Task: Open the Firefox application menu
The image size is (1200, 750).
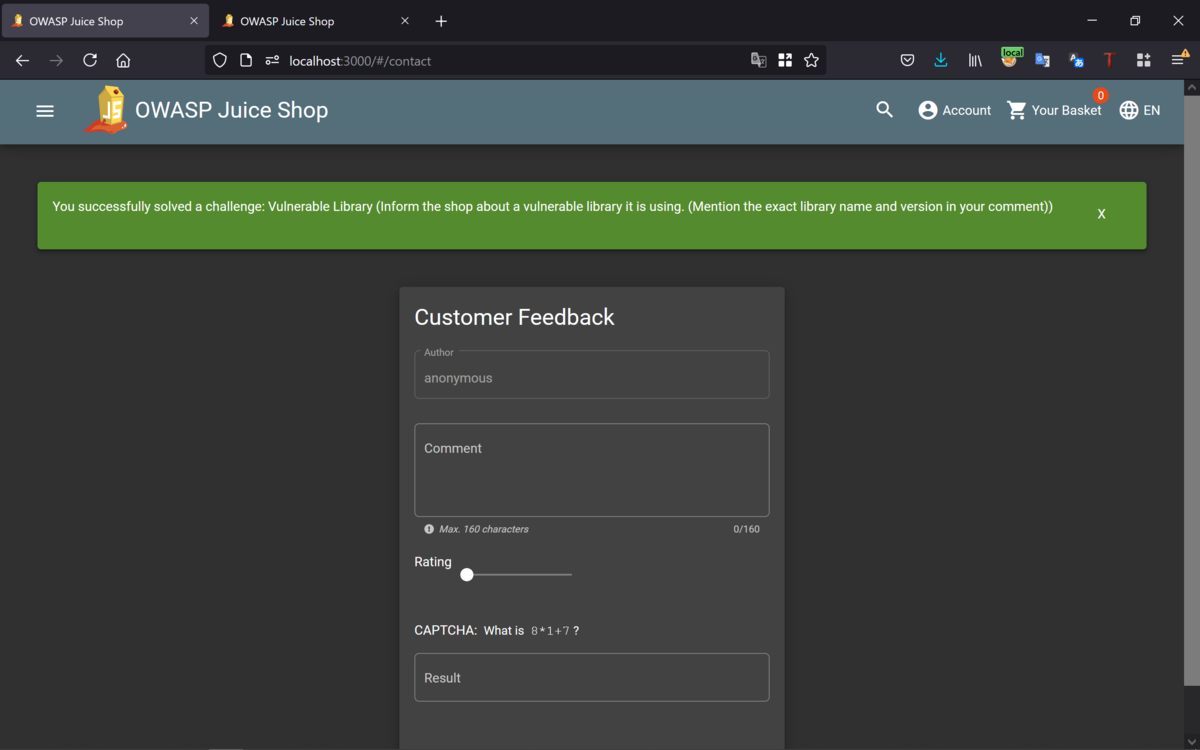Action: [1179, 60]
